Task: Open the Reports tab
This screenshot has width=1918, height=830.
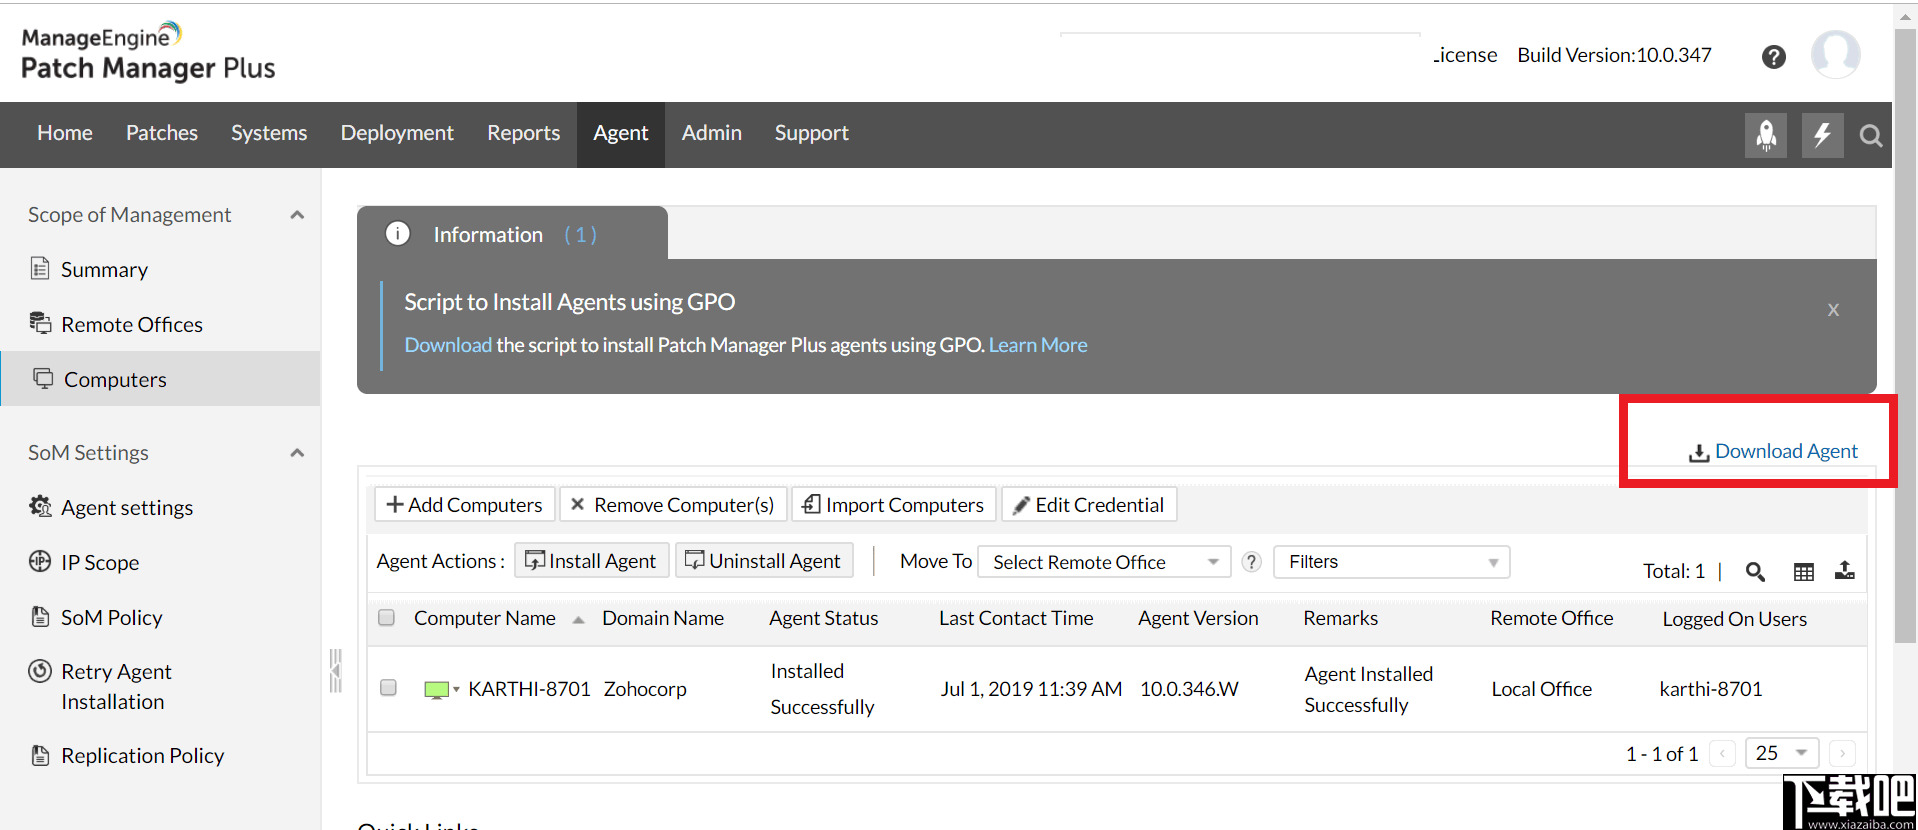Action: (x=524, y=133)
